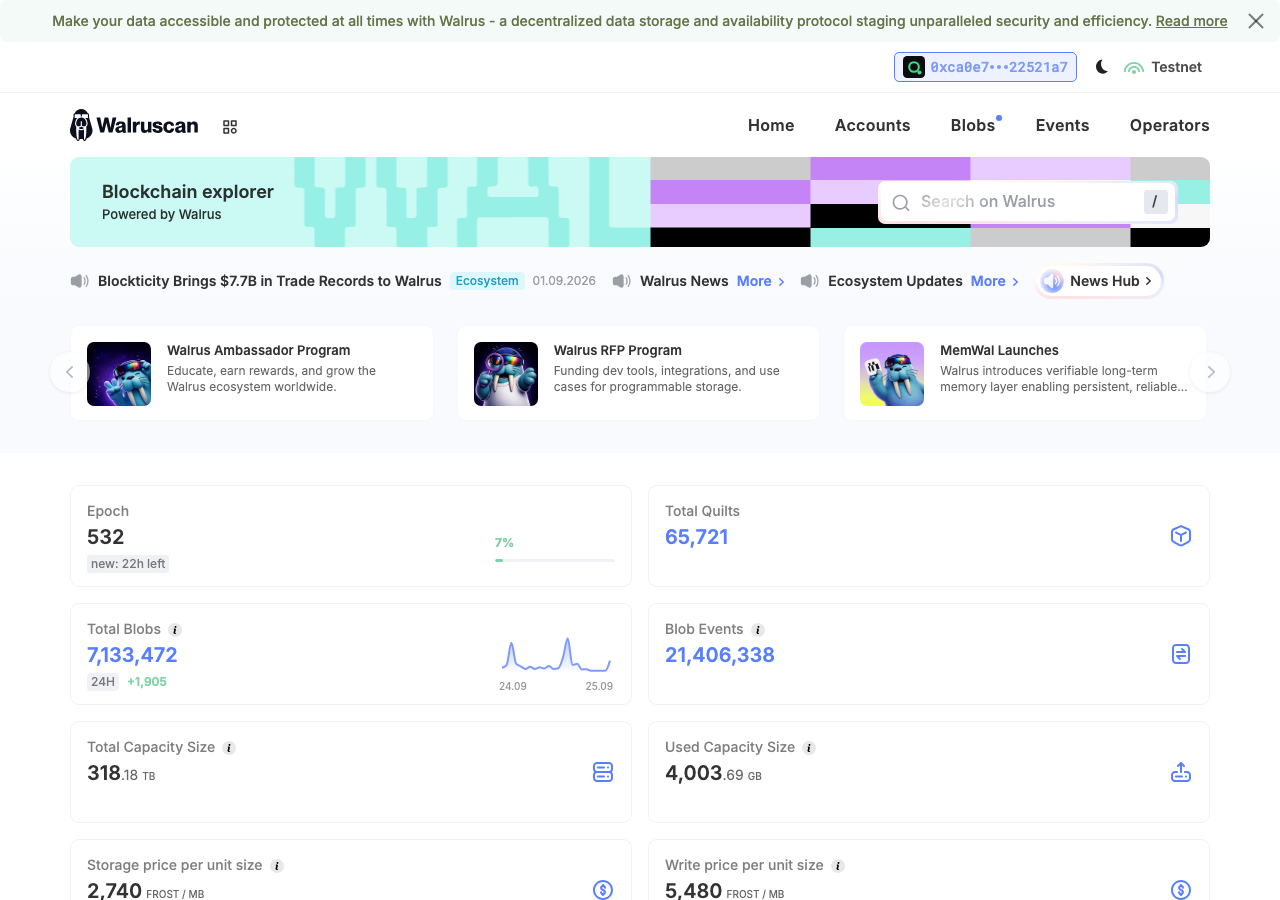Click the Total Blobs info icon
The width and height of the screenshot is (1280, 900).
click(175, 630)
